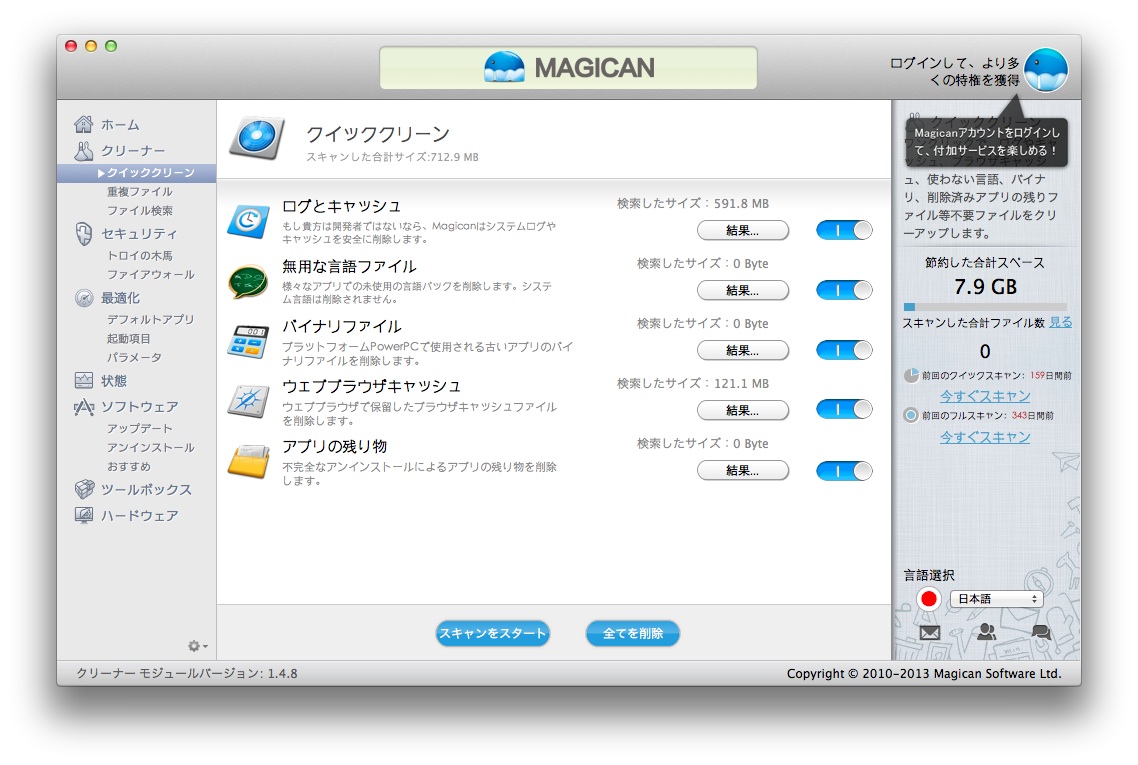The image size is (1138, 765).
Task: Click the クリーナー モジュールバージョン: 1.4.8 text
Action: point(187,674)
